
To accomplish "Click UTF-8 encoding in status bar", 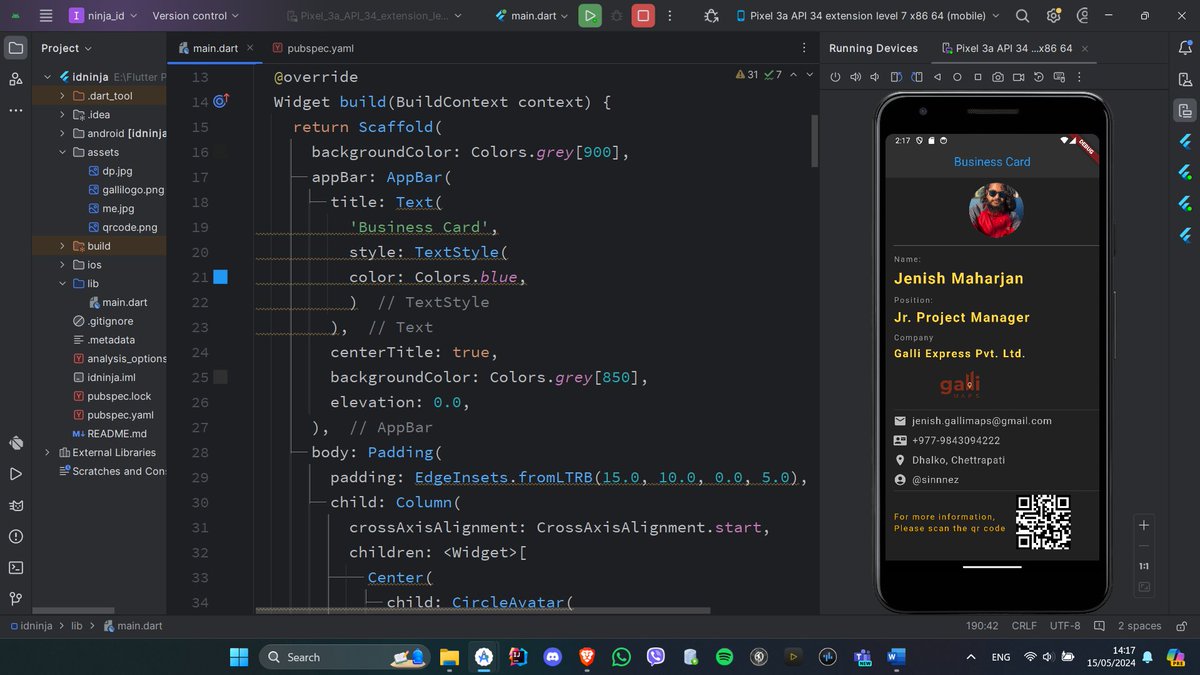I will tap(1065, 626).
